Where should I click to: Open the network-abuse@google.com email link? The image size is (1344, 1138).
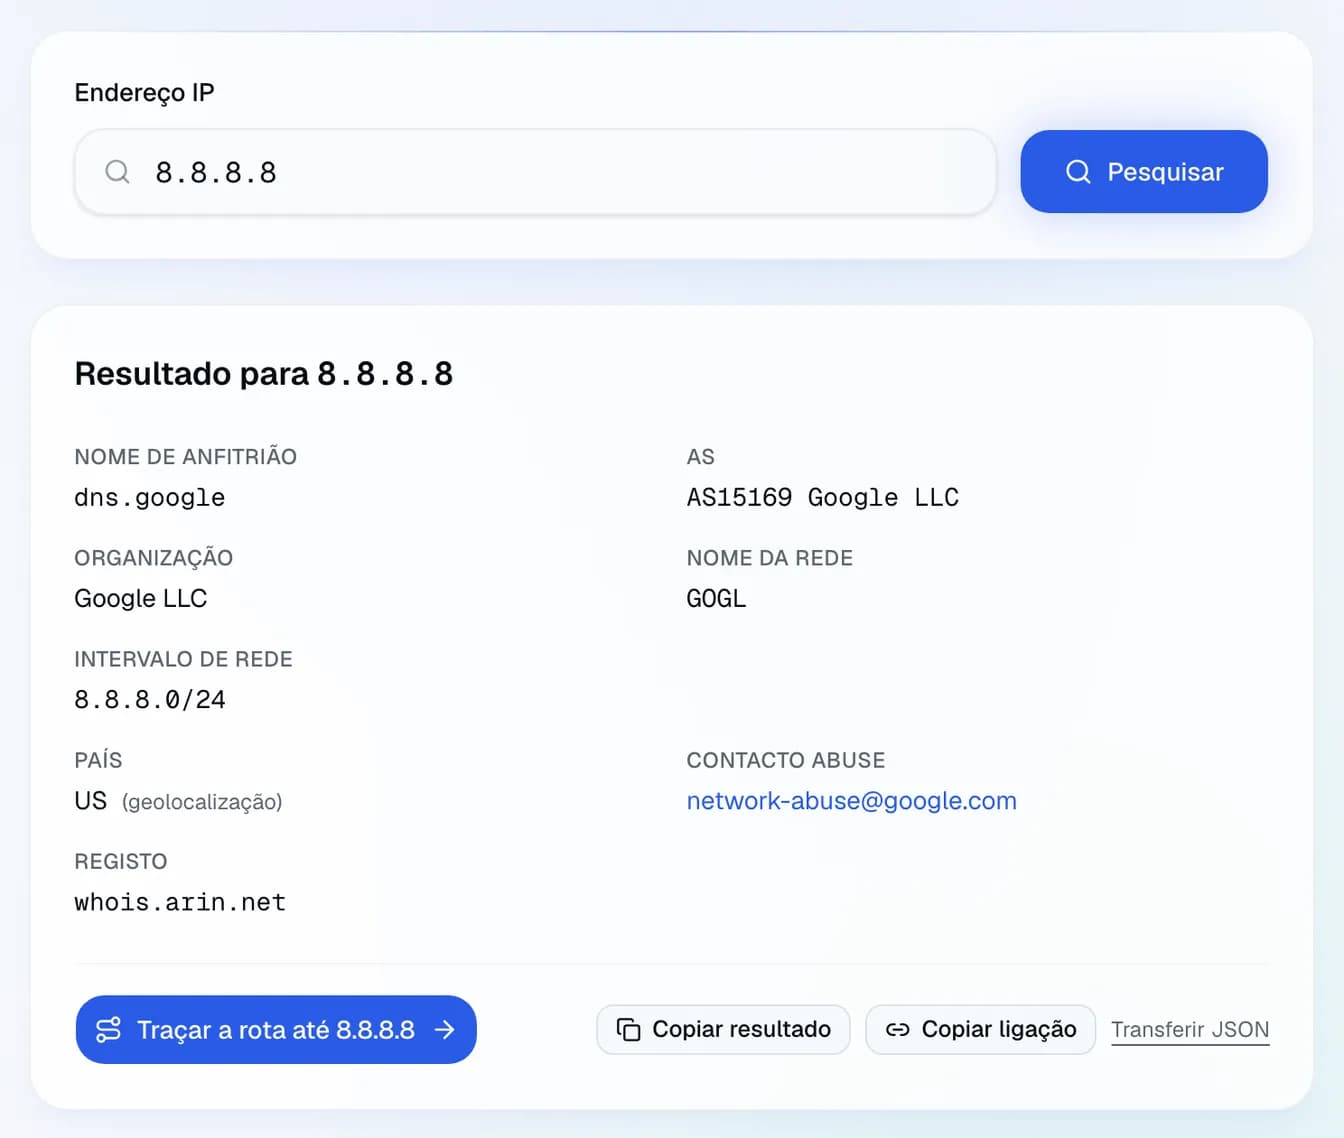click(x=851, y=801)
